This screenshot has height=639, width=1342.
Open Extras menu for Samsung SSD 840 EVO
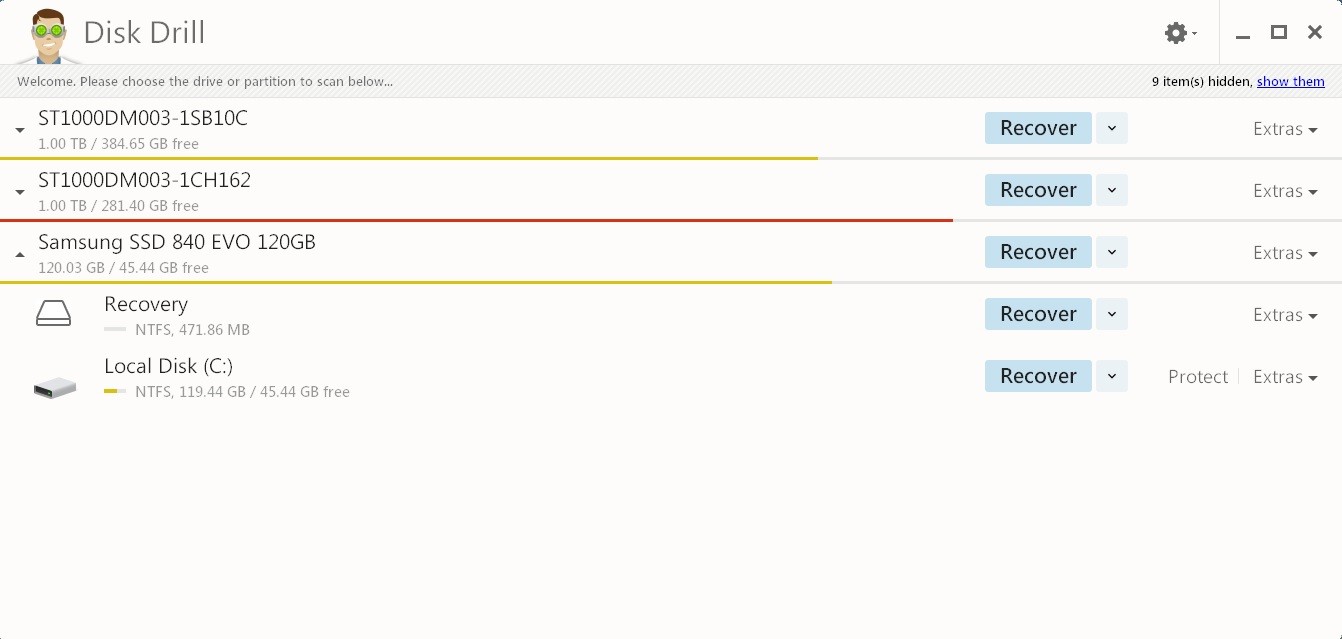tap(1285, 253)
